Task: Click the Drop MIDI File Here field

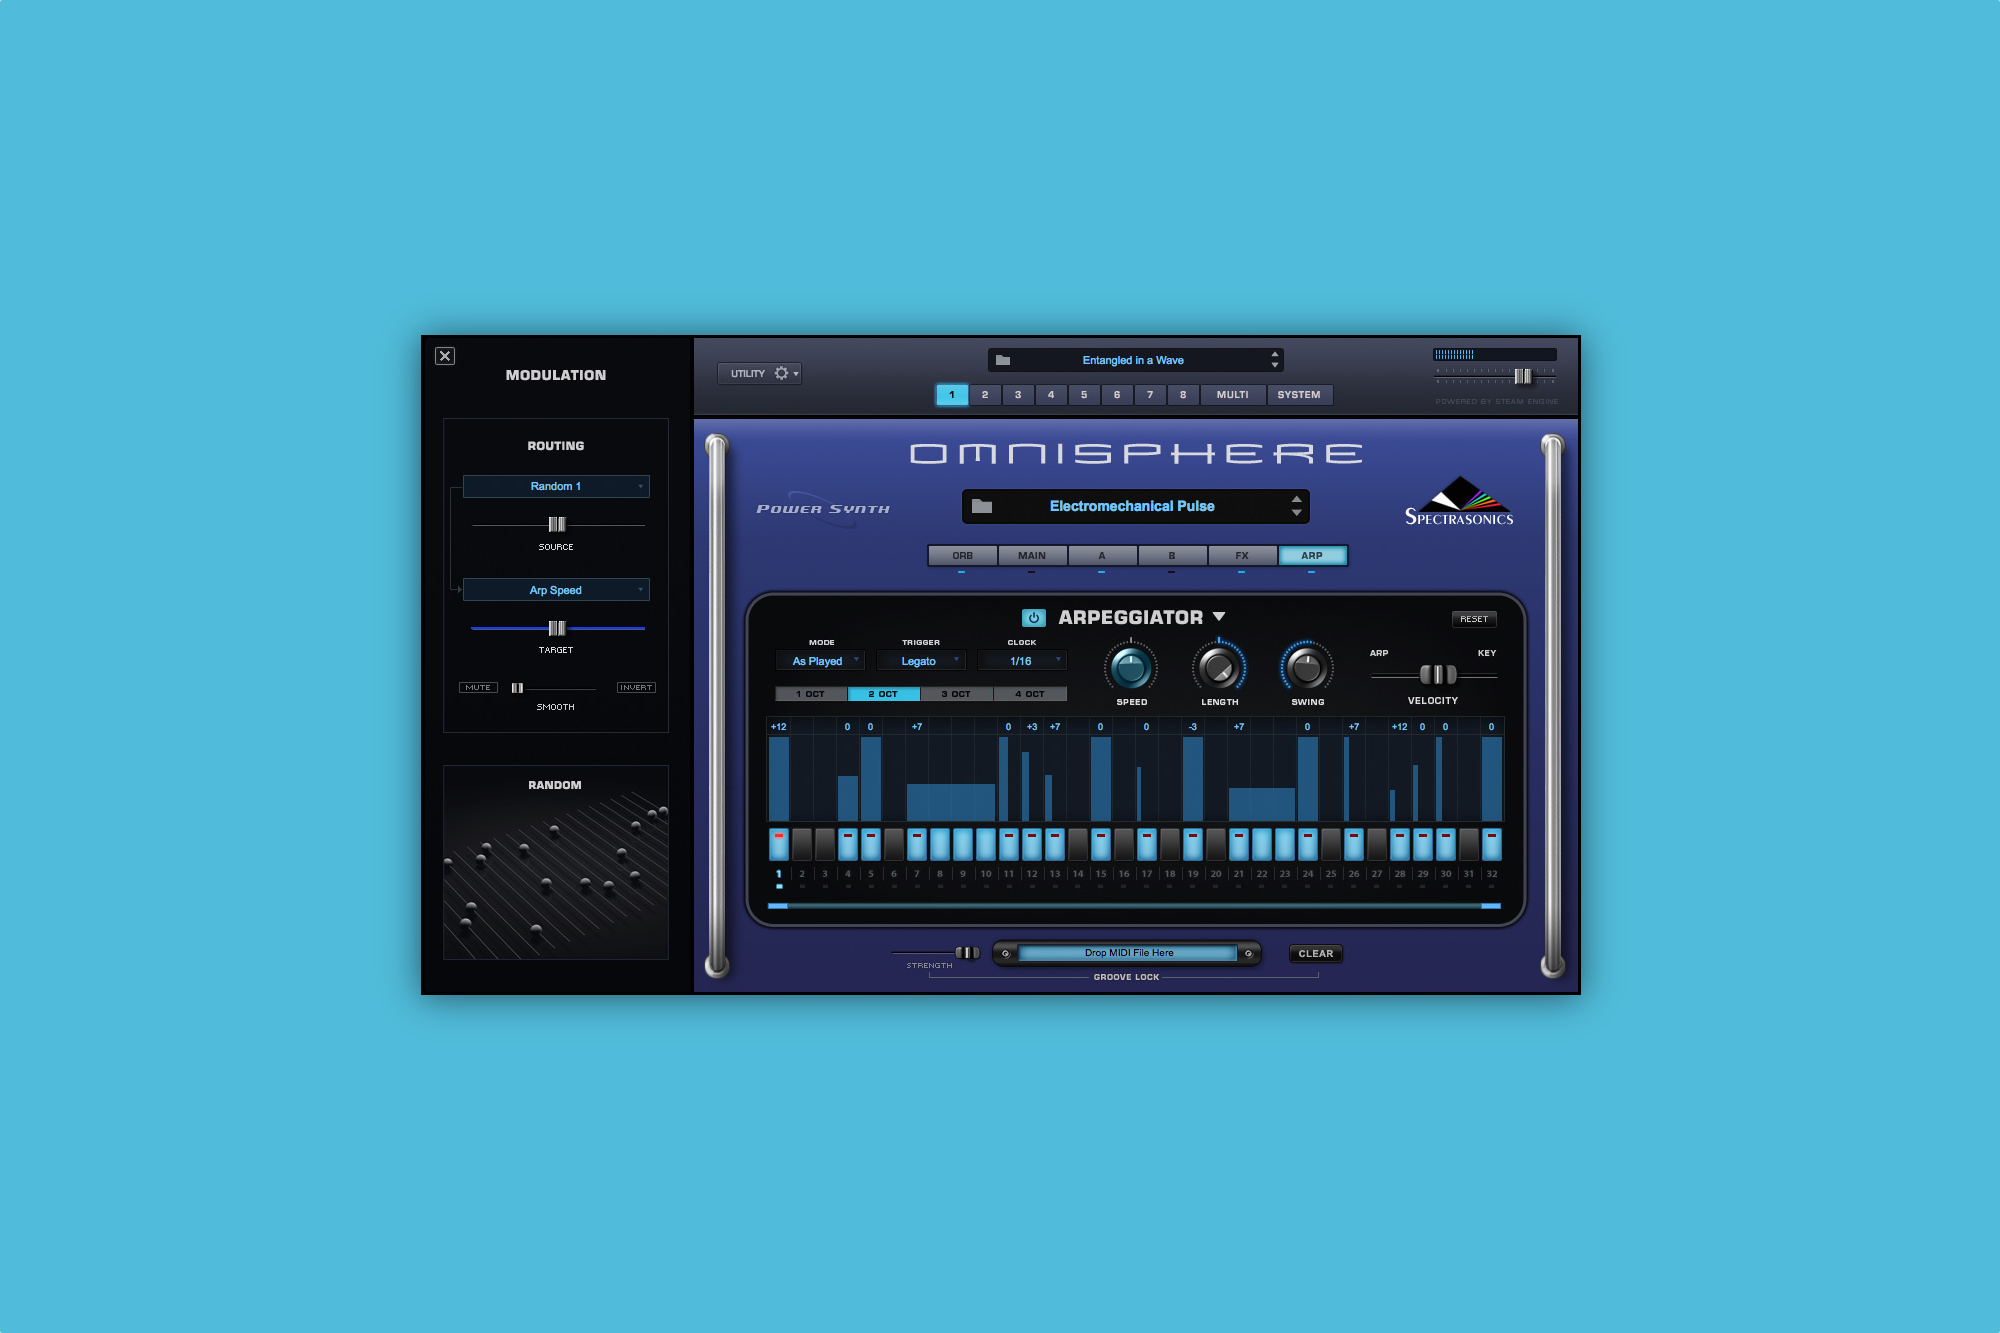Action: 1128,952
